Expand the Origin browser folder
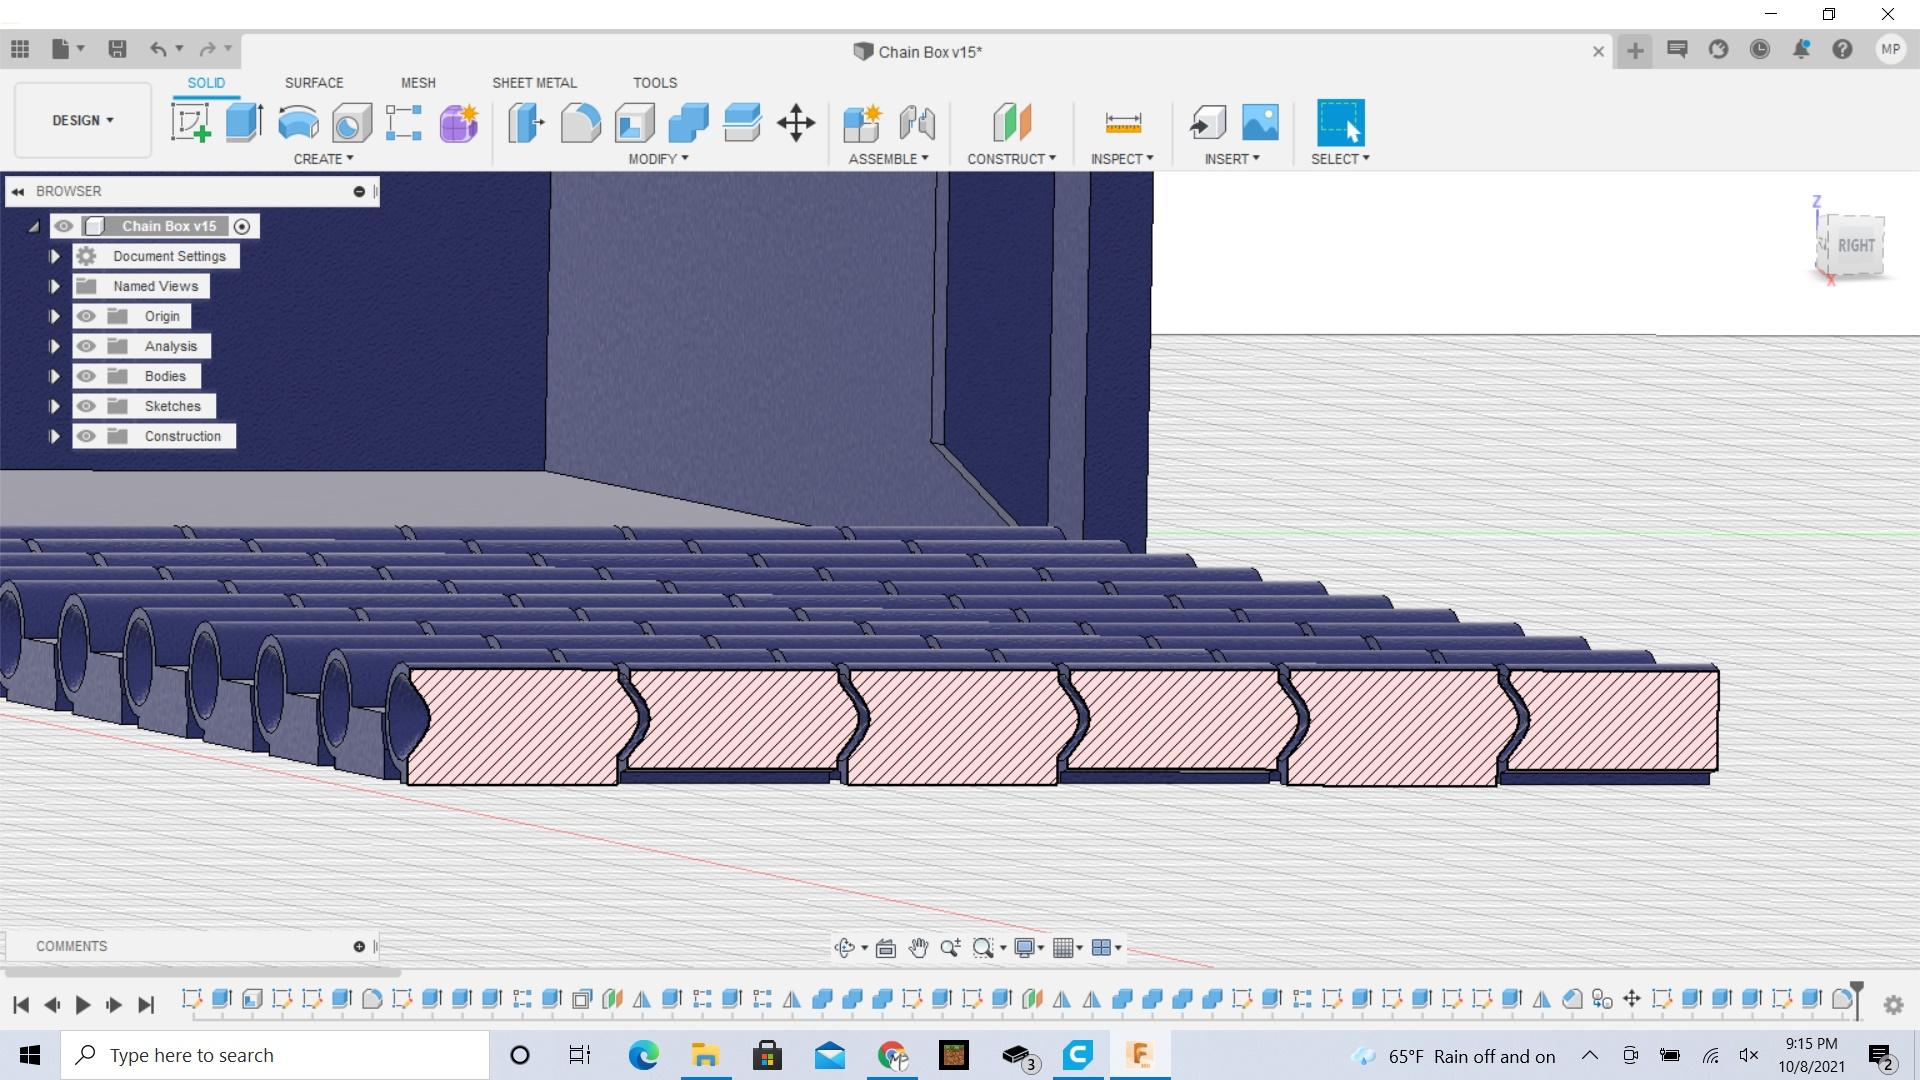 pos(54,315)
